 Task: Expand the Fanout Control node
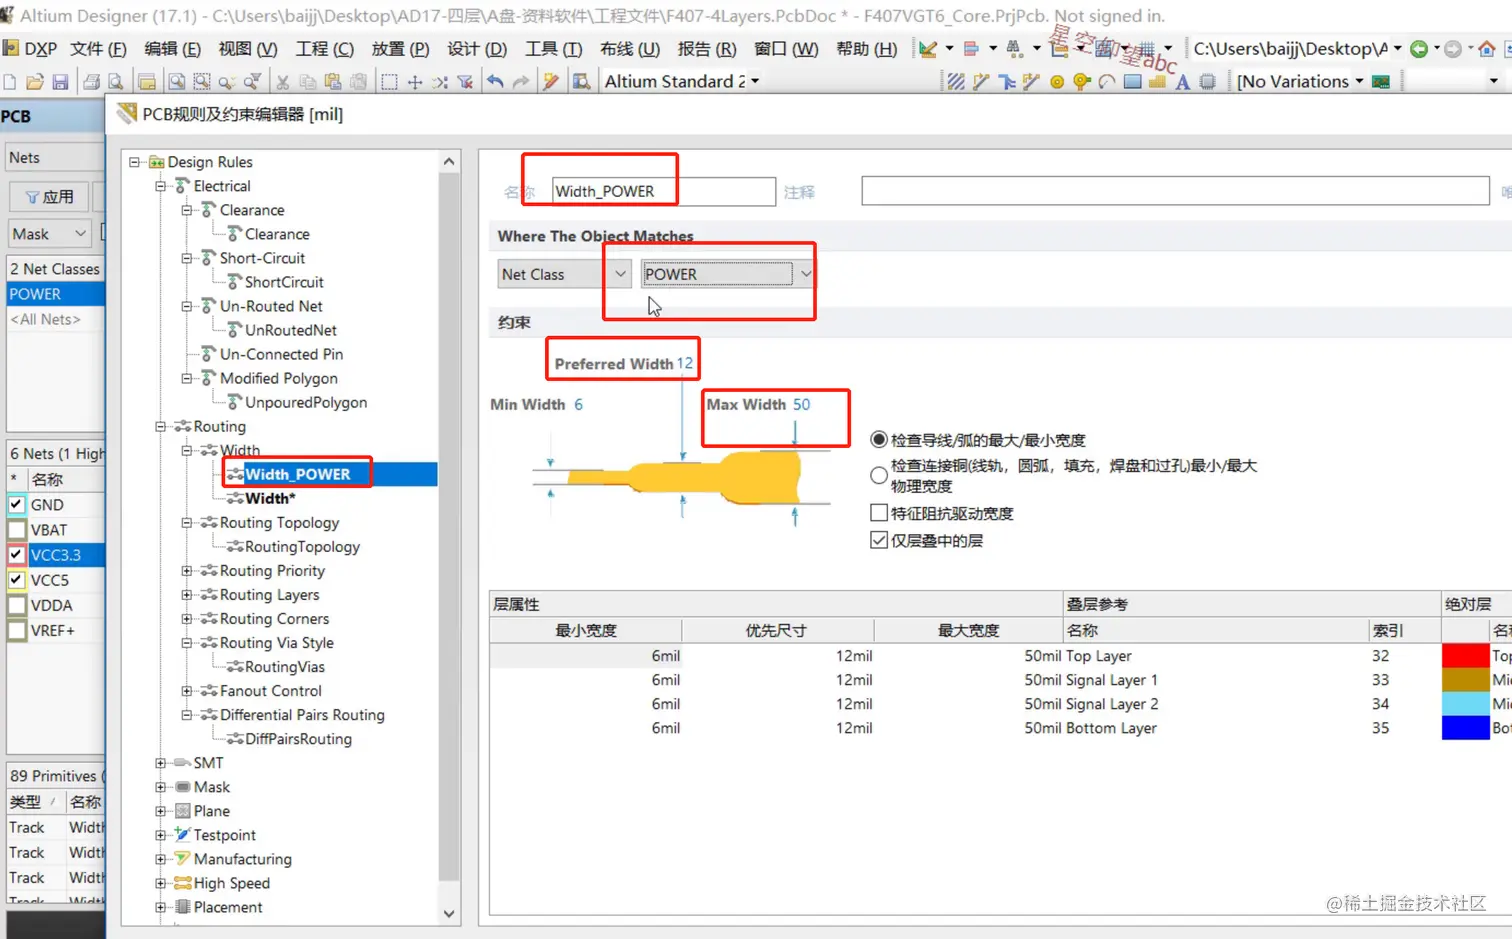[186, 691]
